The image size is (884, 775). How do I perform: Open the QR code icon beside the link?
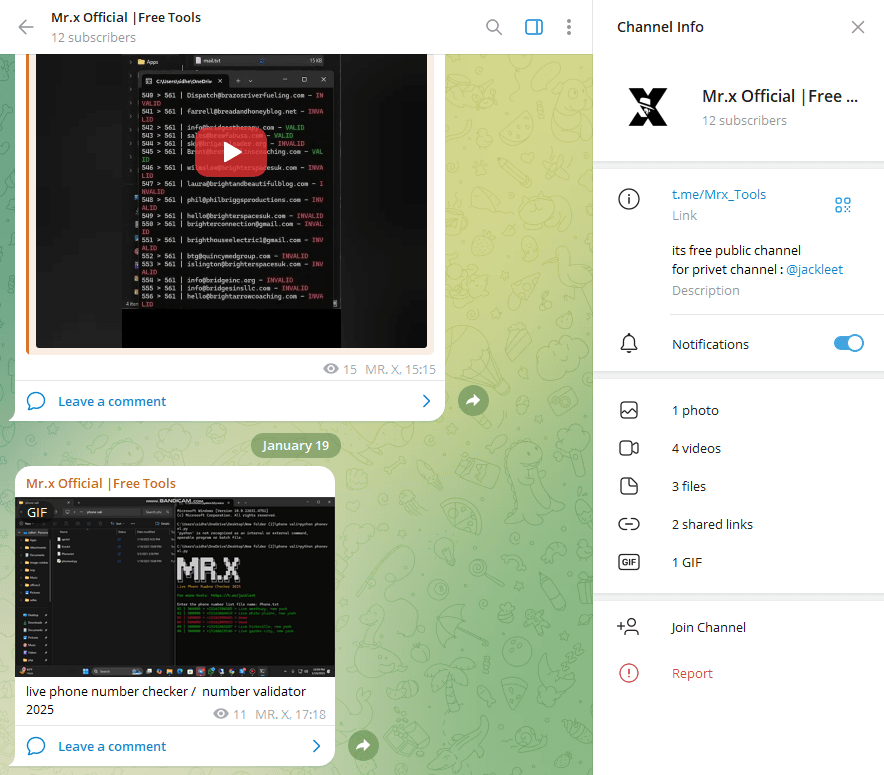pyautogui.click(x=843, y=204)
